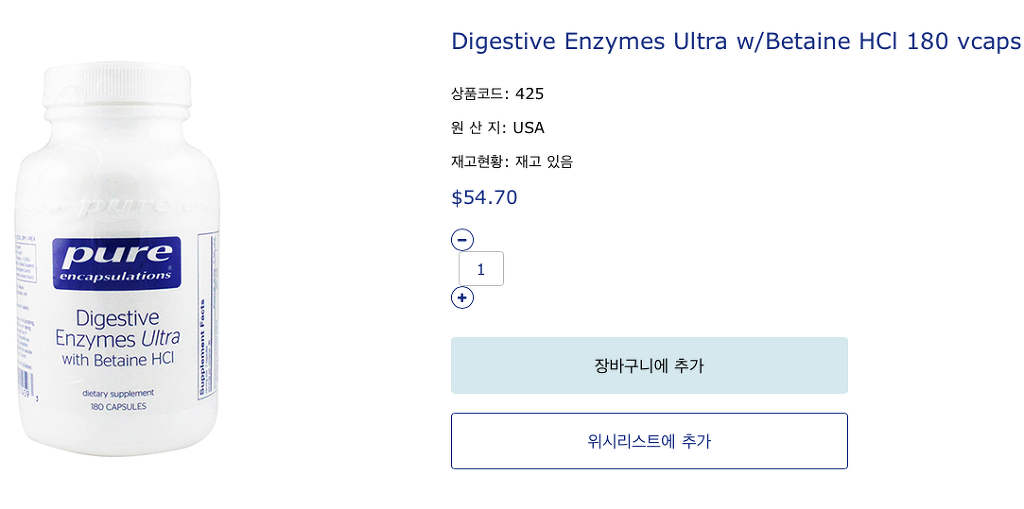This screenshot has width=1024, height=509.
Task: Click the blue Pure Encapsulations logo on bottle
Action: [117, 262]
